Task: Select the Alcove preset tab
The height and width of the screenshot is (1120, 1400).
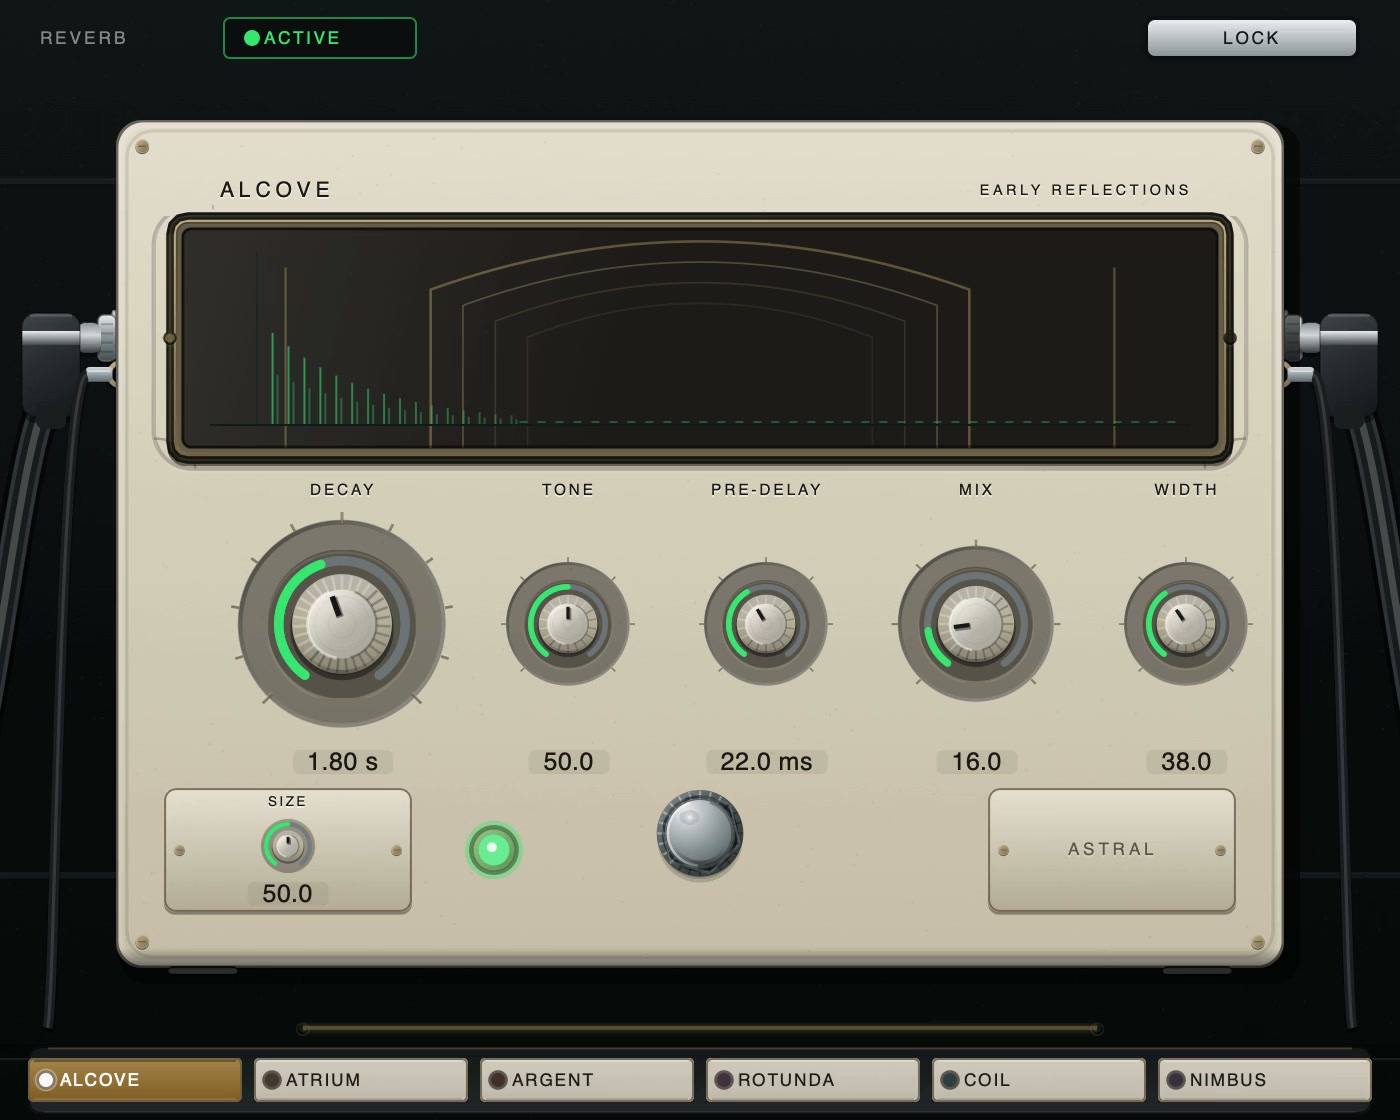Action: point(135,1080)
